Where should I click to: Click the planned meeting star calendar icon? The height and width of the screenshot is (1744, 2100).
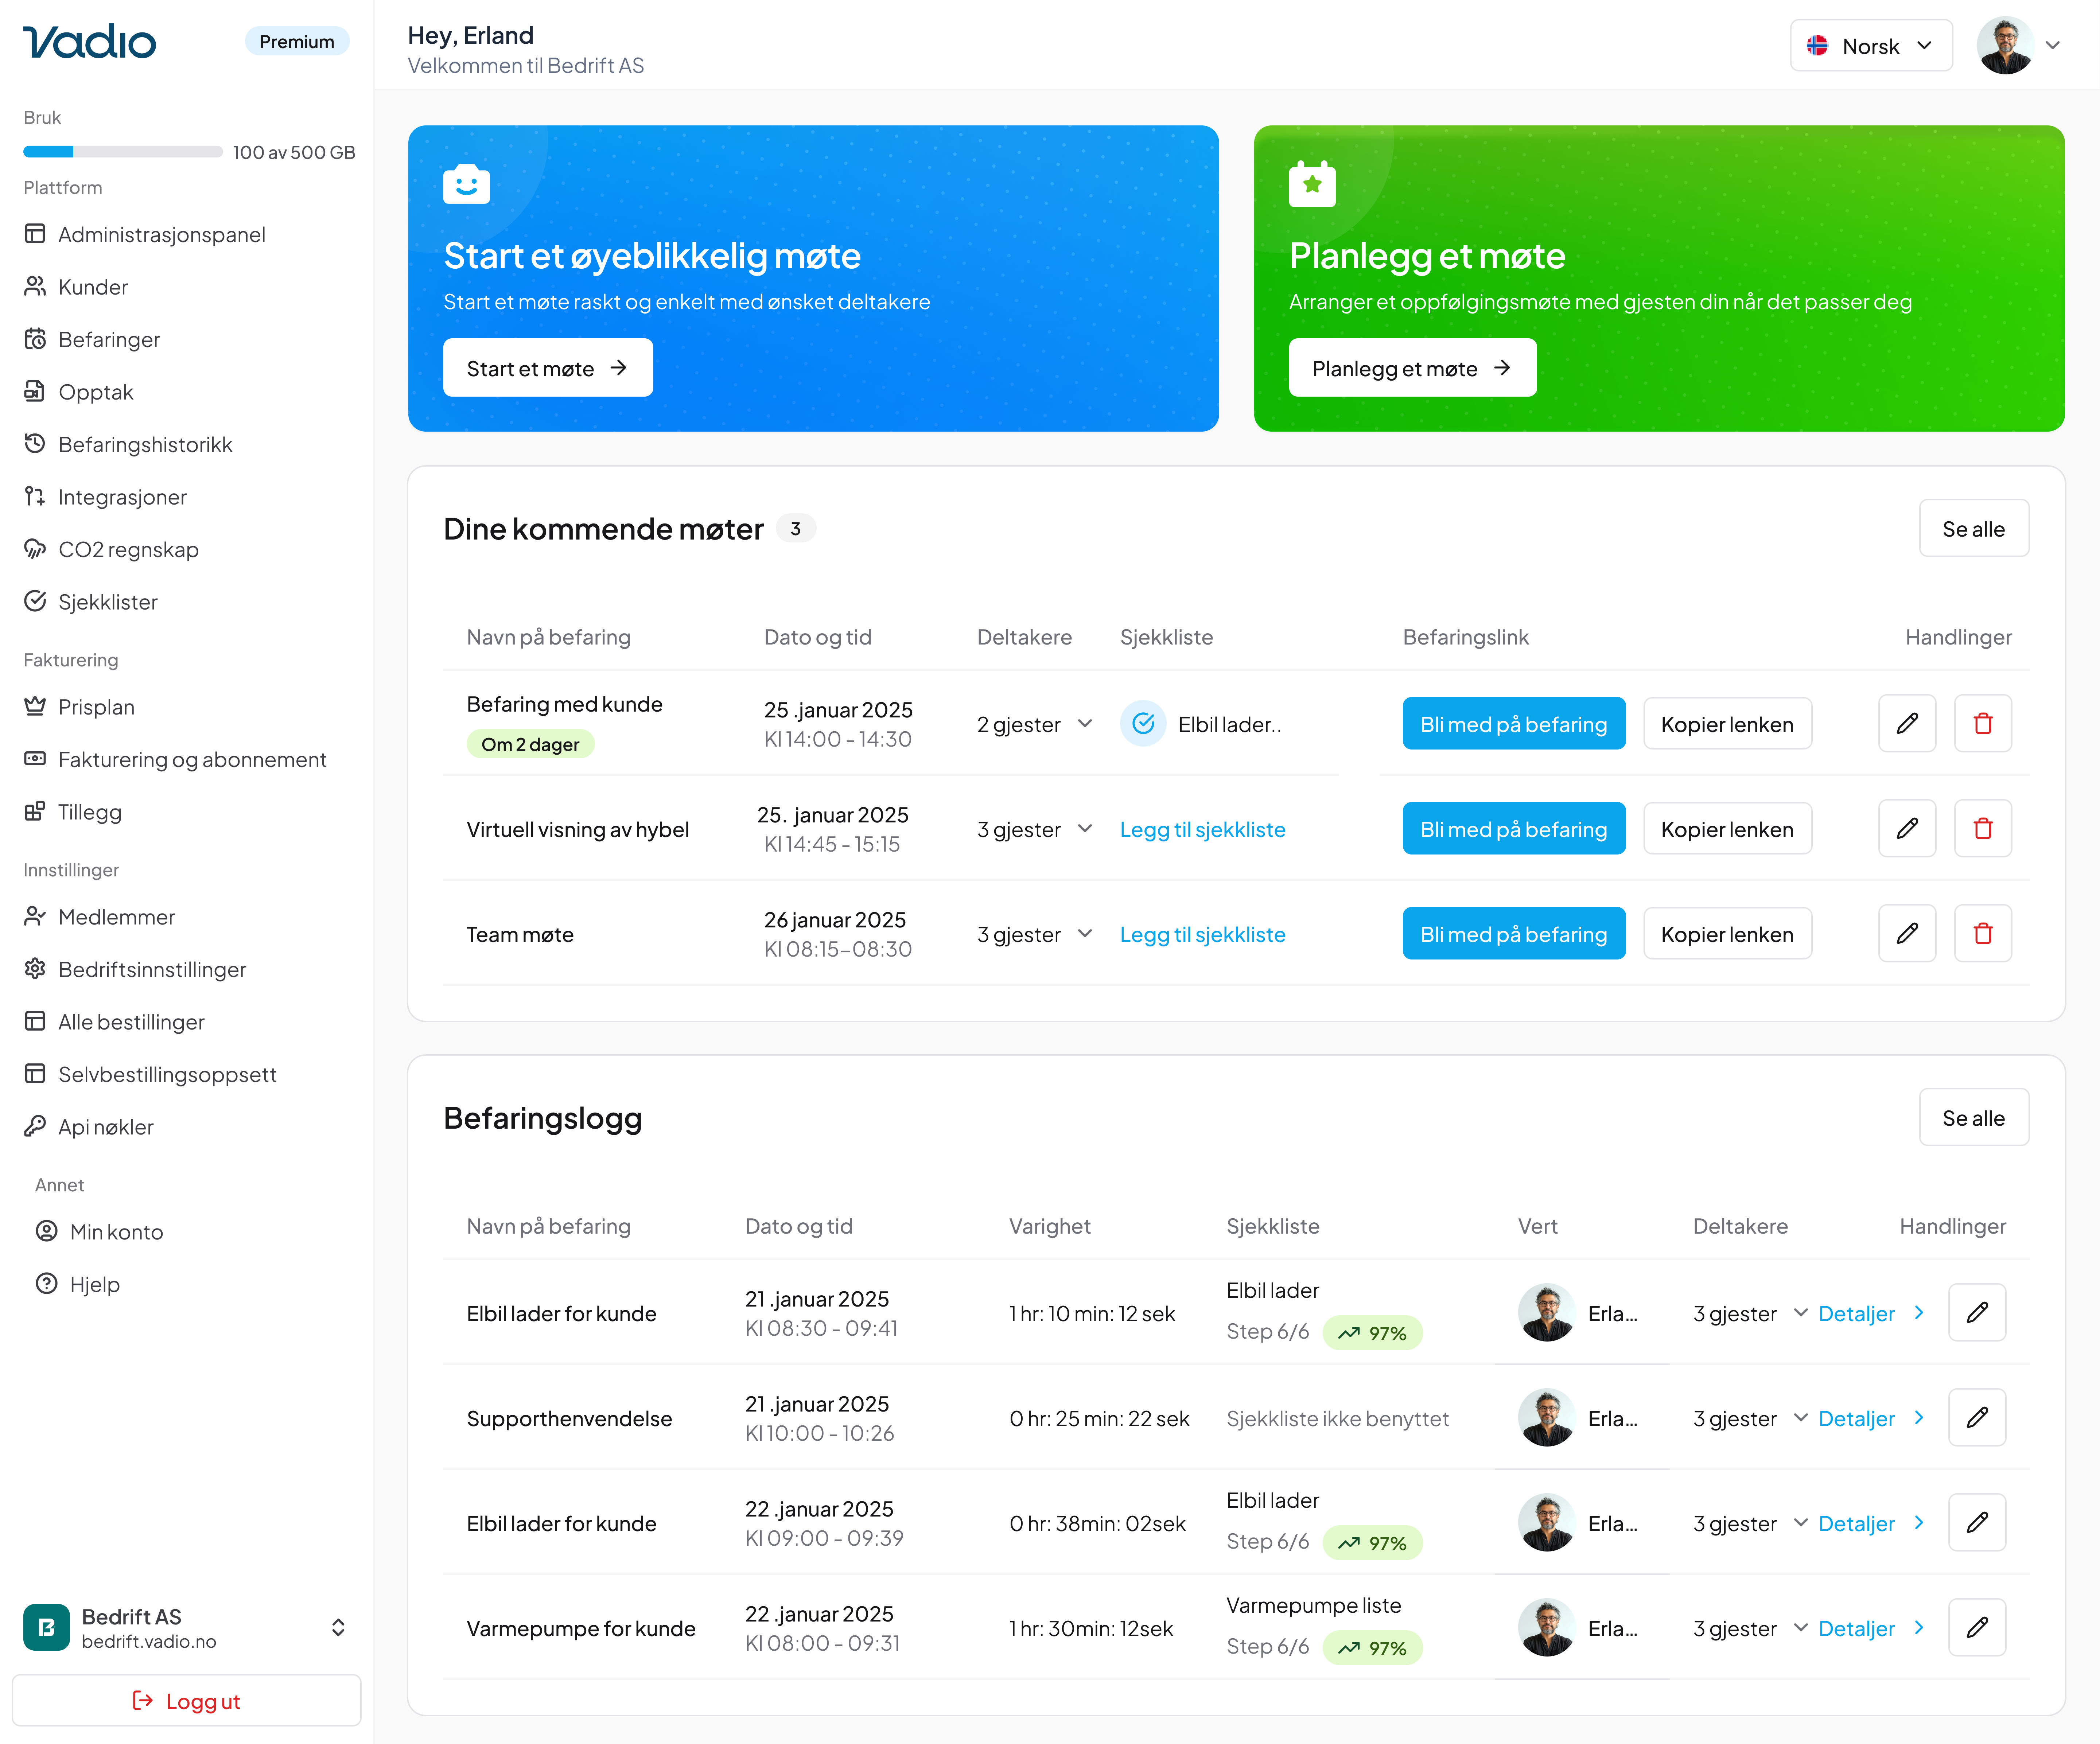tap(1312, 184)
